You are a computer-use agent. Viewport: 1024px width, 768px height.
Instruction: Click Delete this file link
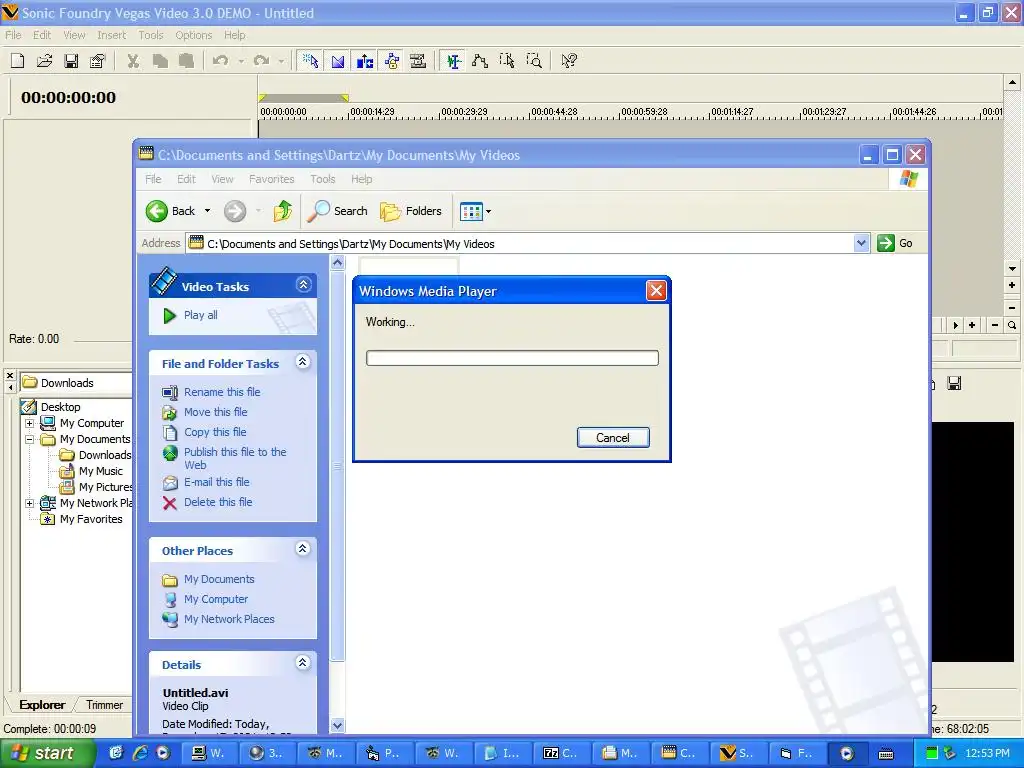coord(218,502)
